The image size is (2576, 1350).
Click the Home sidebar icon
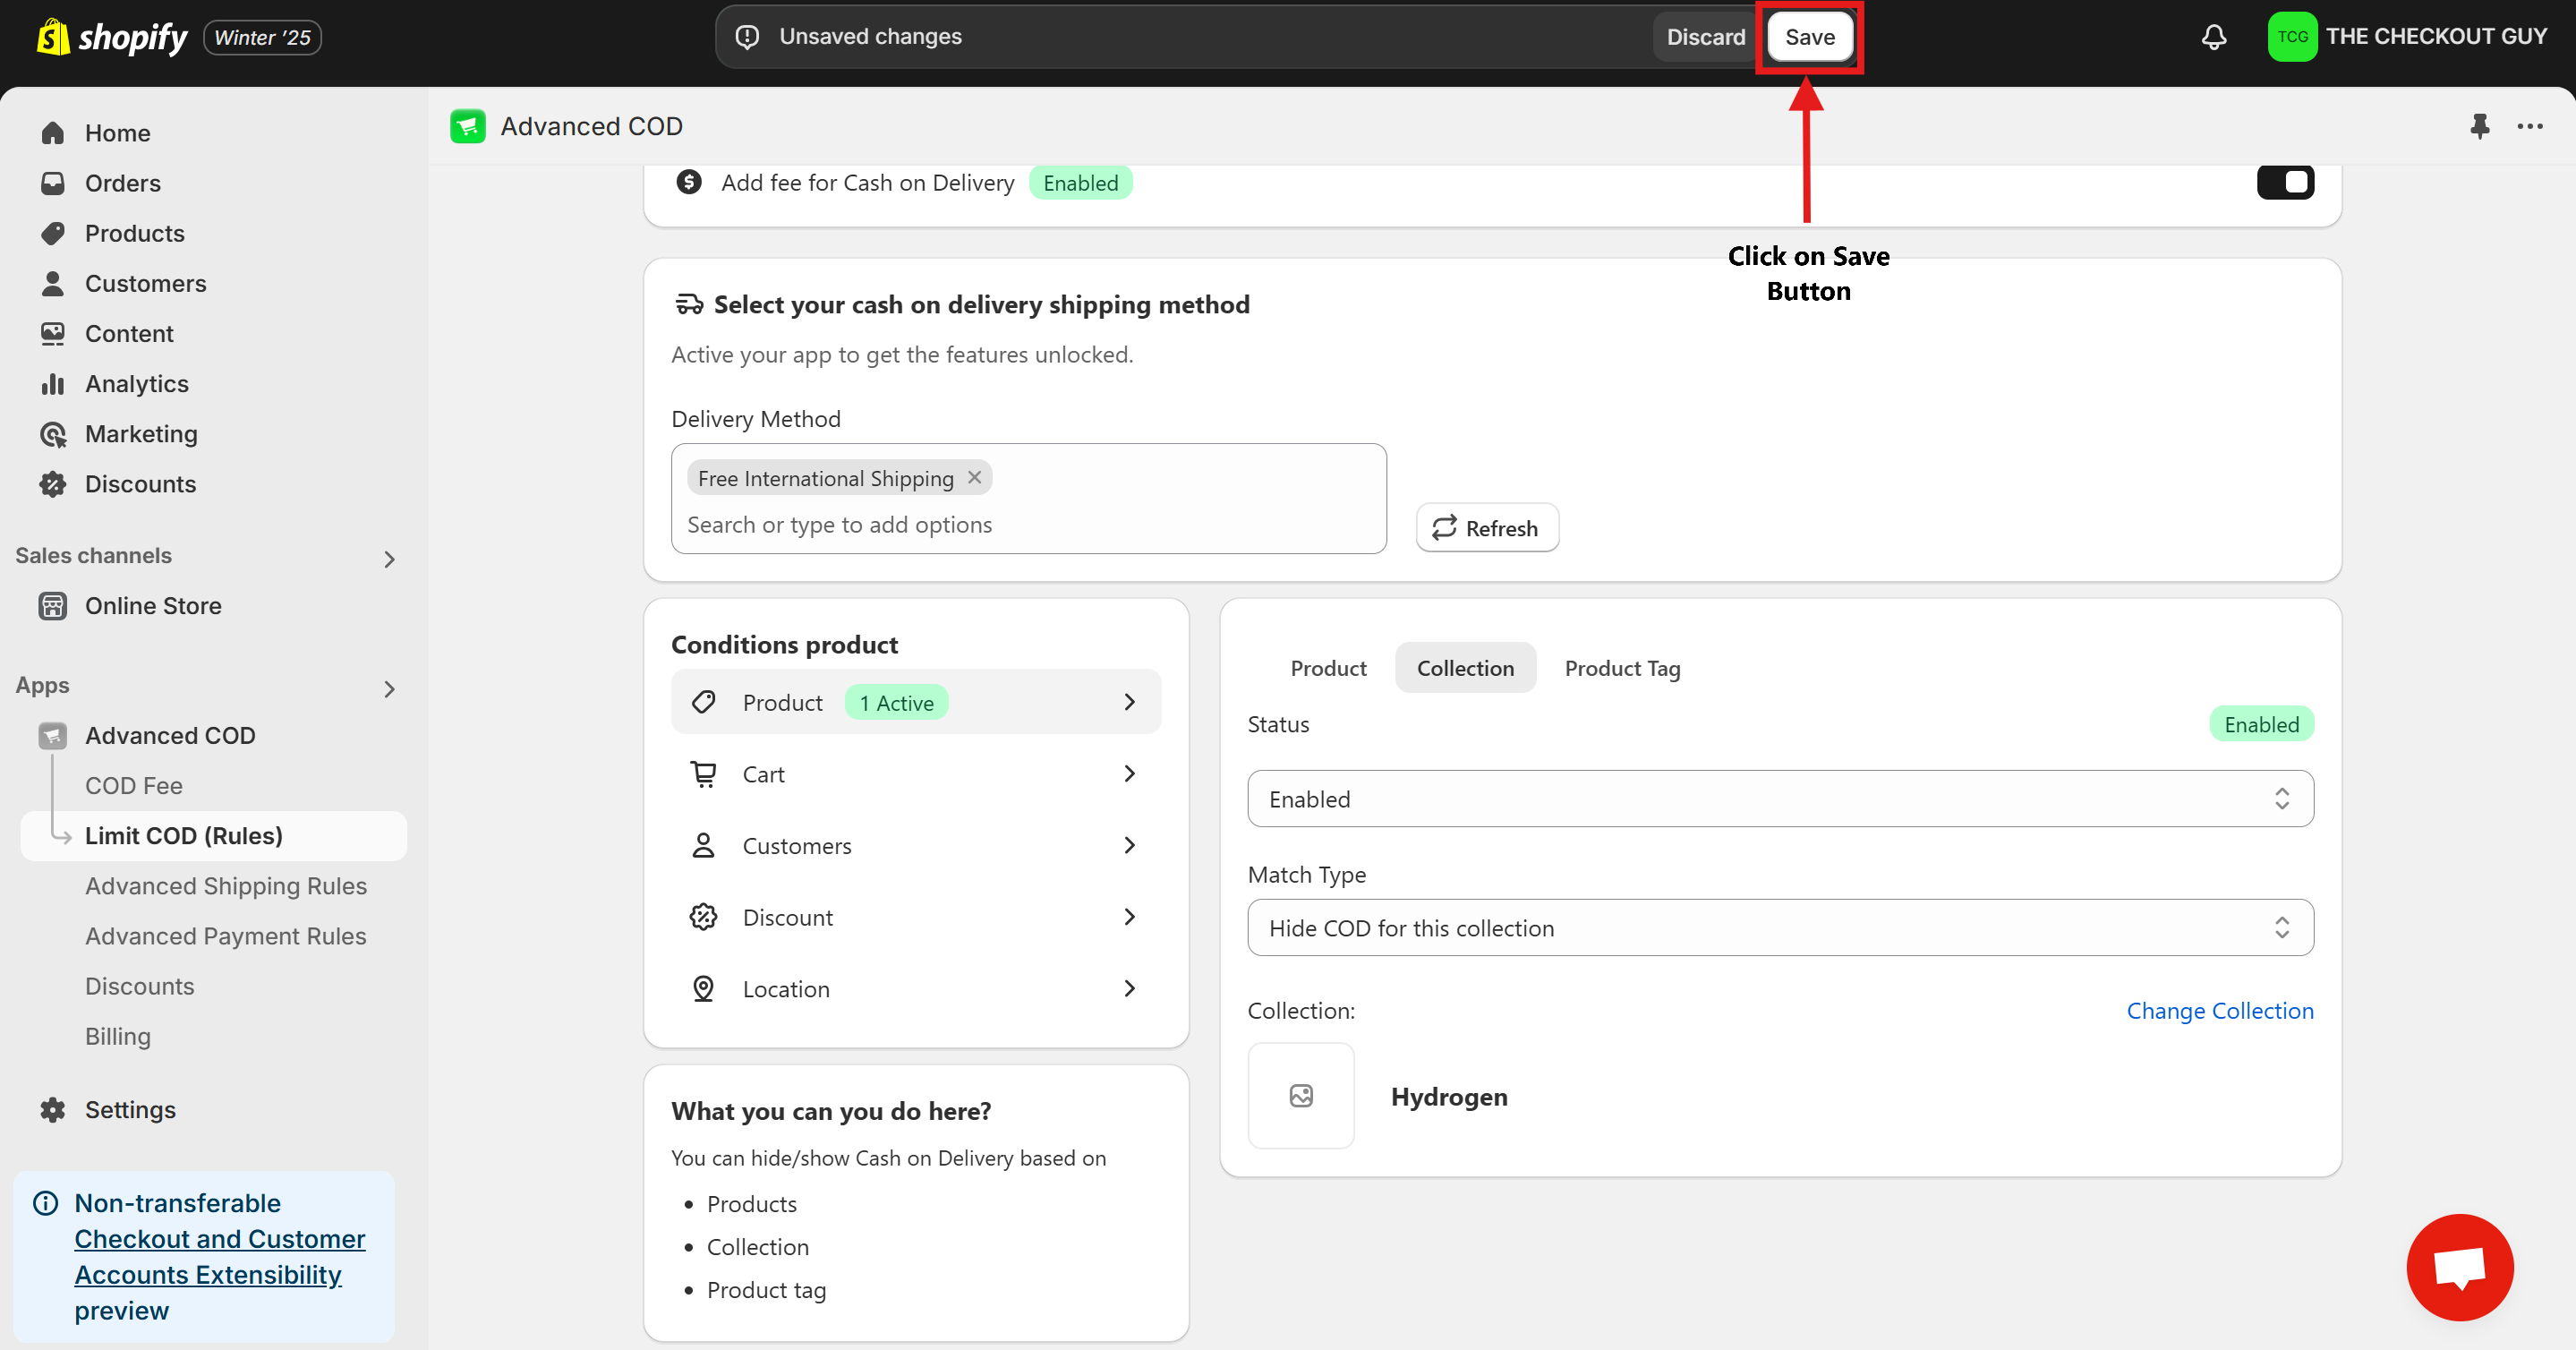(x=53, y=133)
